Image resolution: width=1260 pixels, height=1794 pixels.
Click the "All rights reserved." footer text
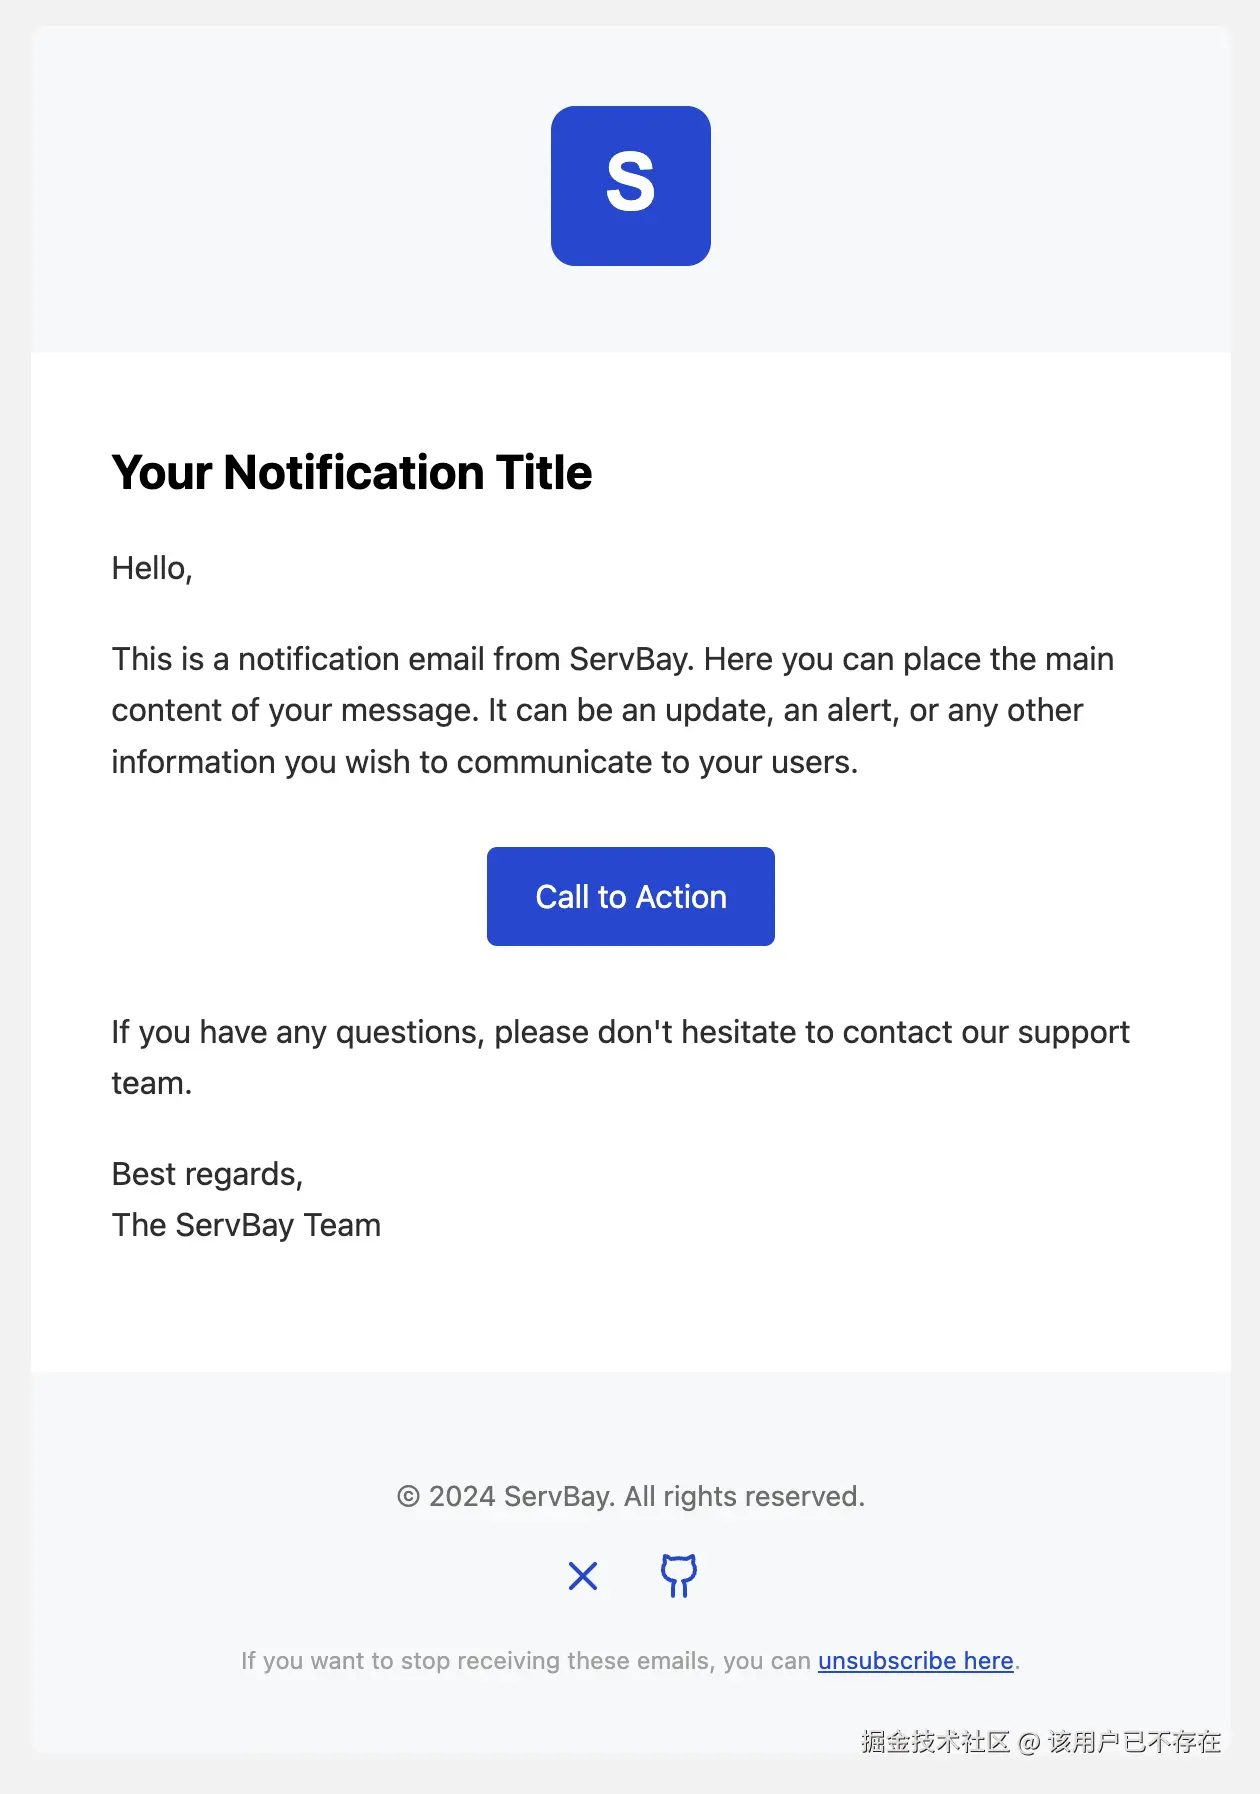pyautogui.click(x=744, y=1496)
